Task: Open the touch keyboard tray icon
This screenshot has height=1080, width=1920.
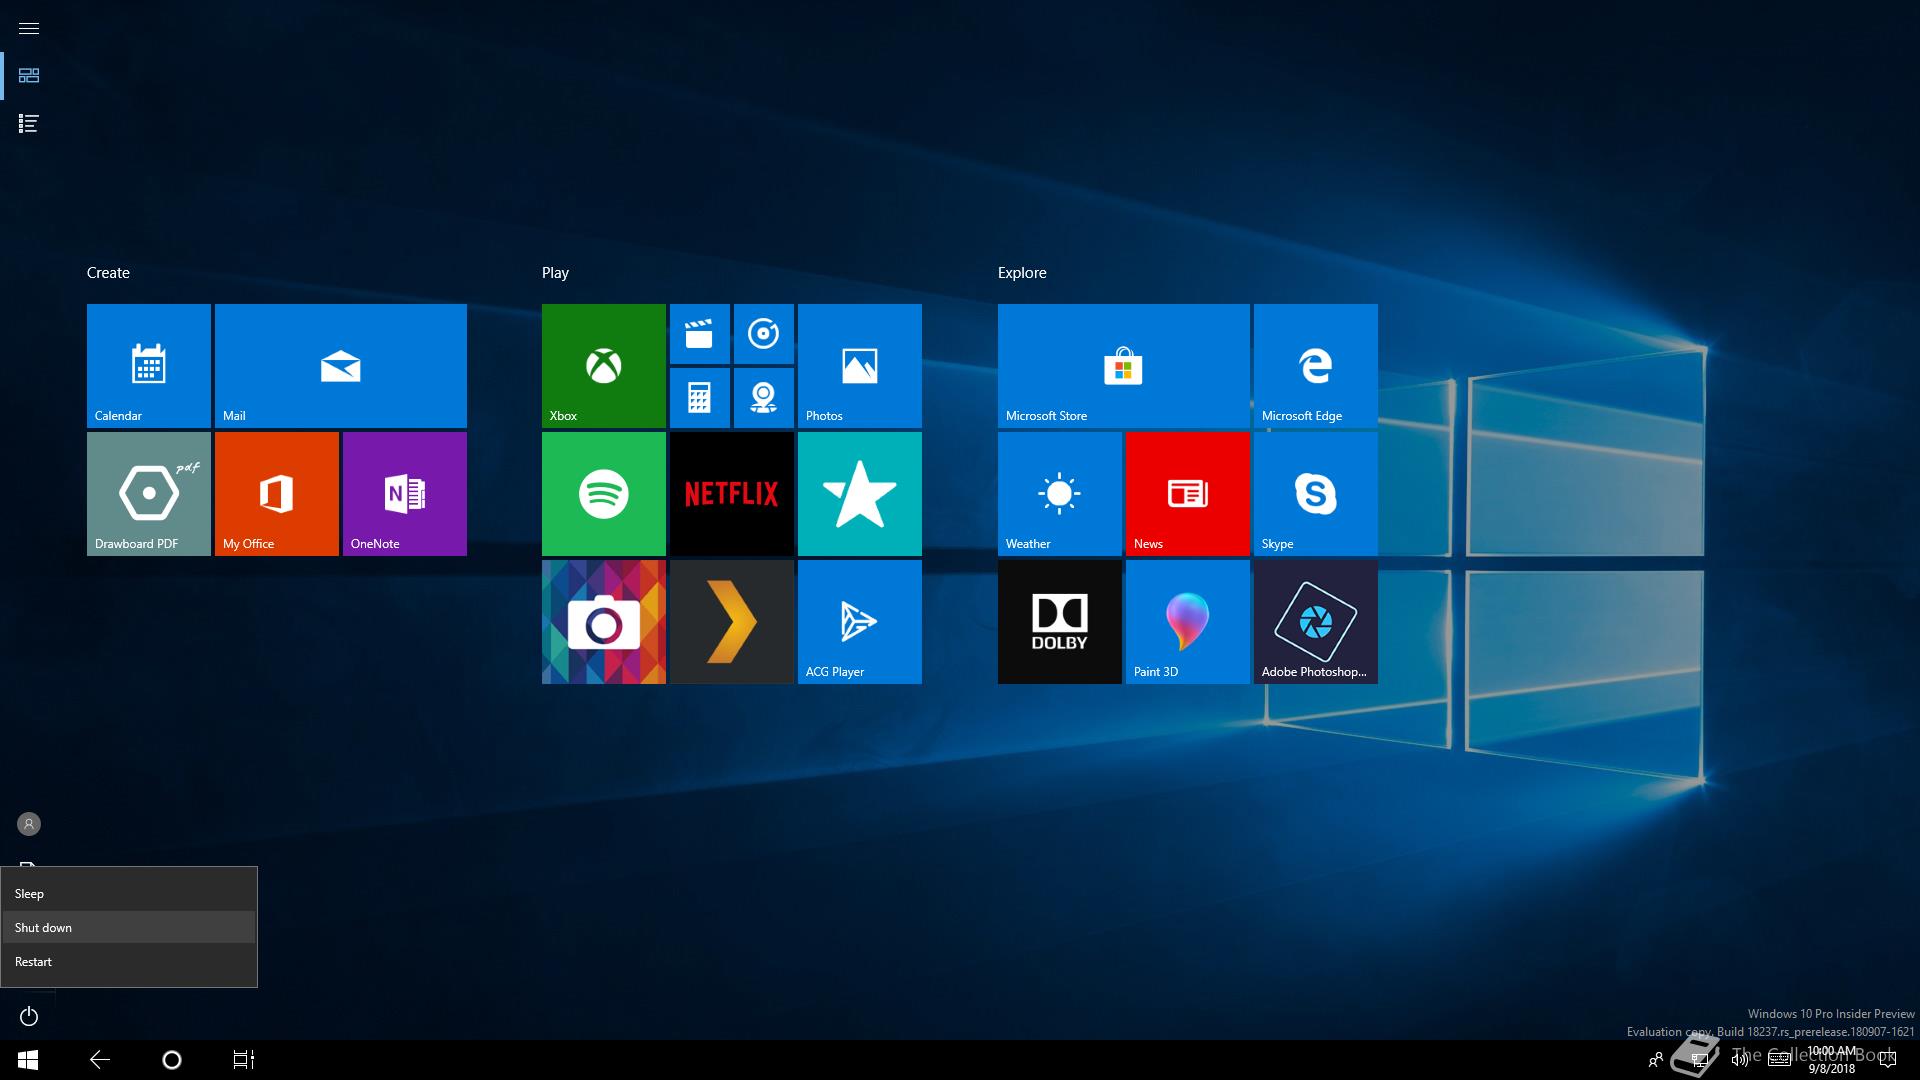Action: point(1779,1060)
